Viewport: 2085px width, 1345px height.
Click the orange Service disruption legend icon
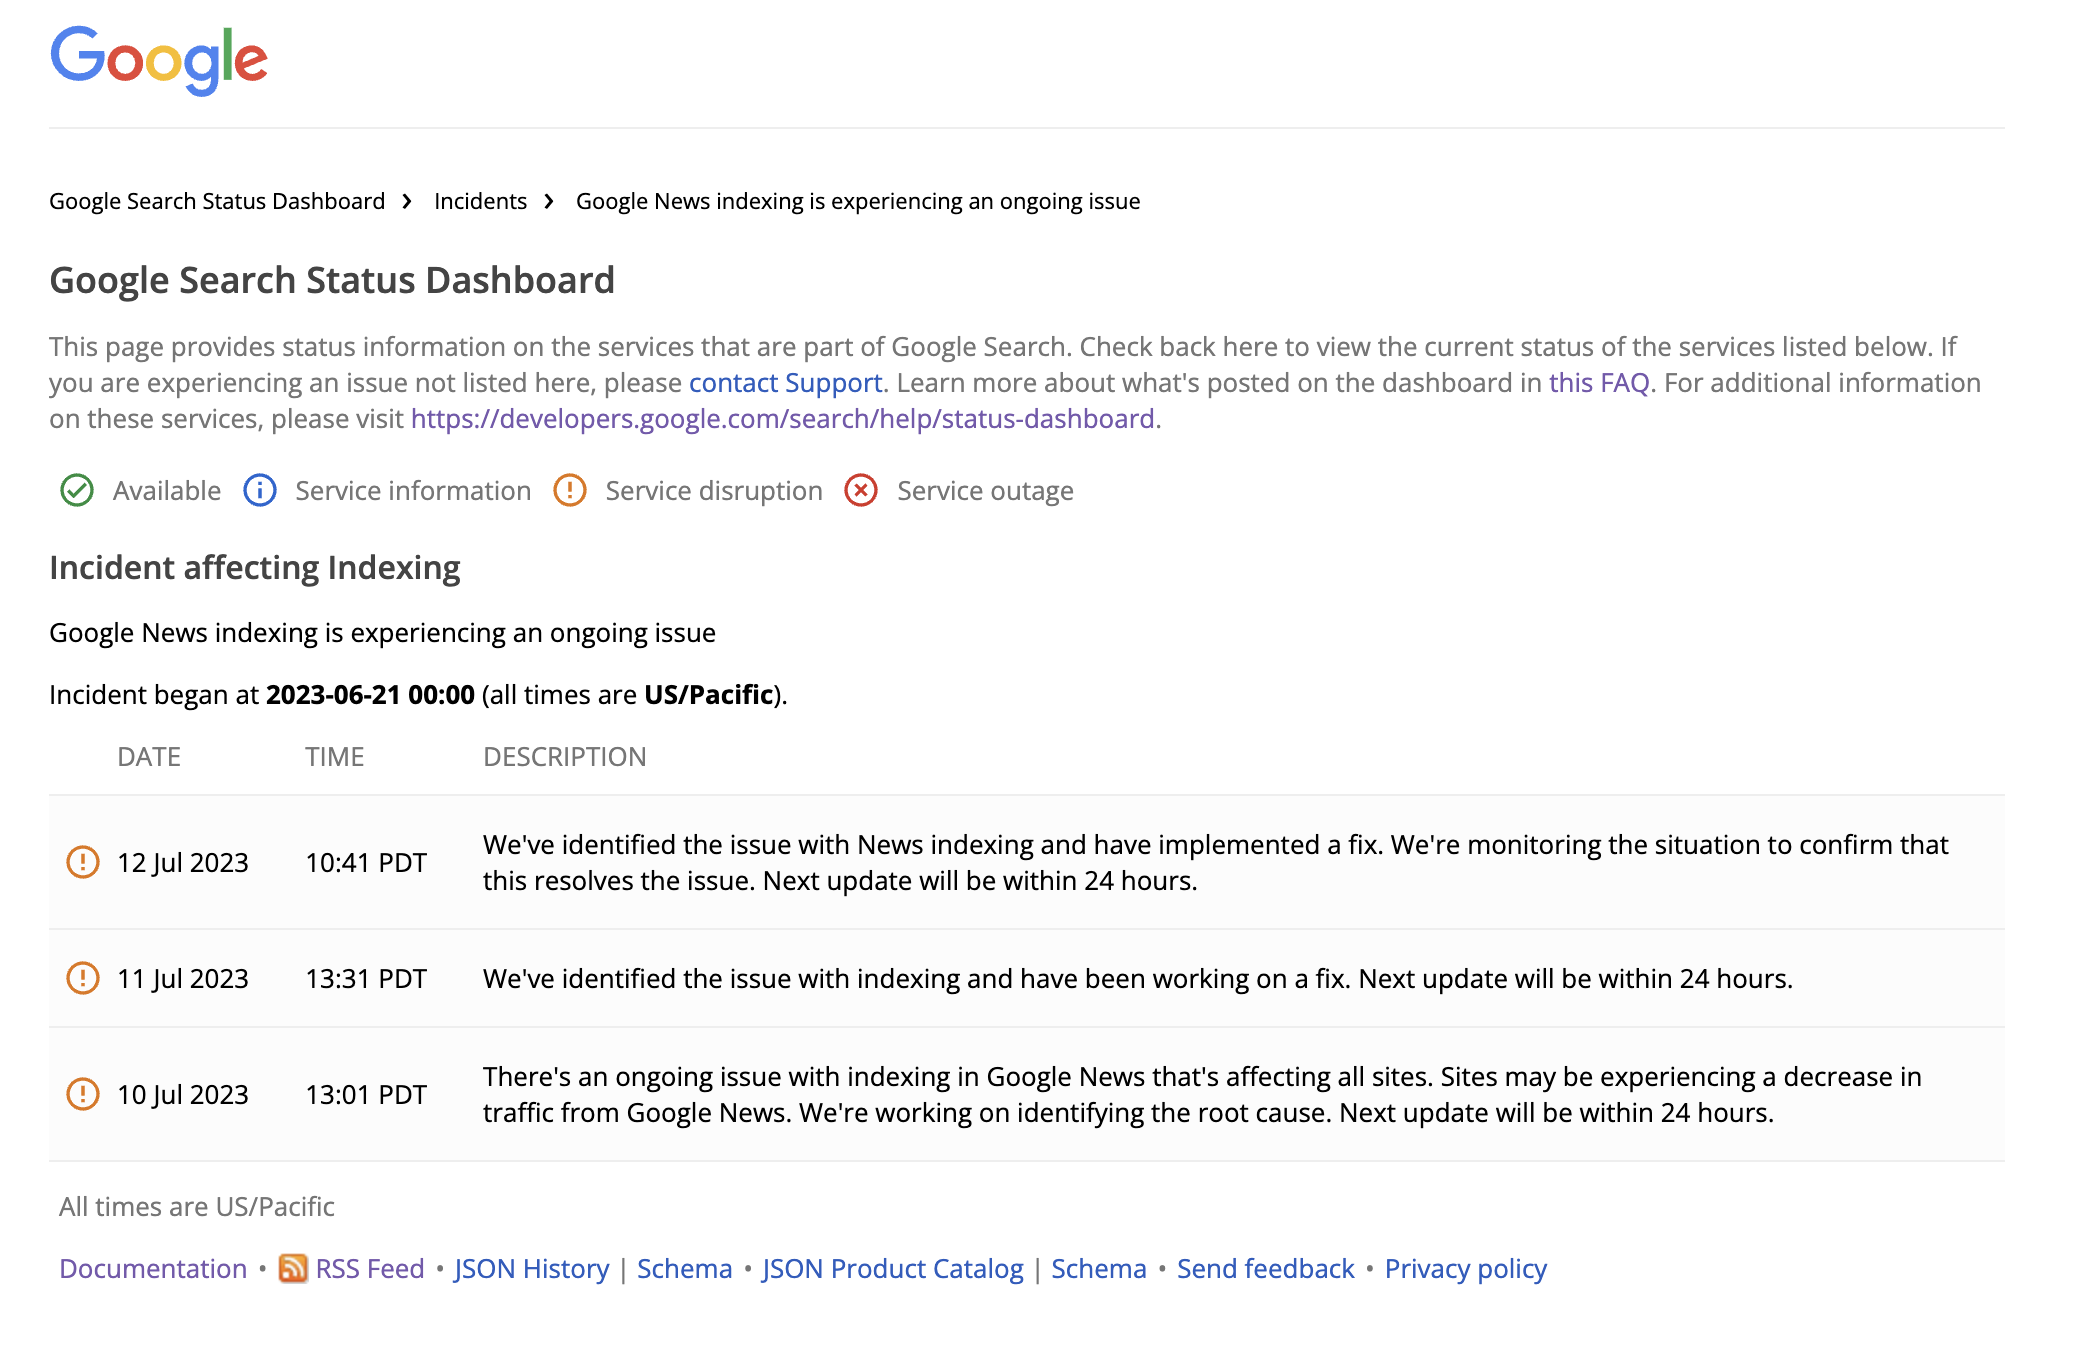[x=570, y=491]
